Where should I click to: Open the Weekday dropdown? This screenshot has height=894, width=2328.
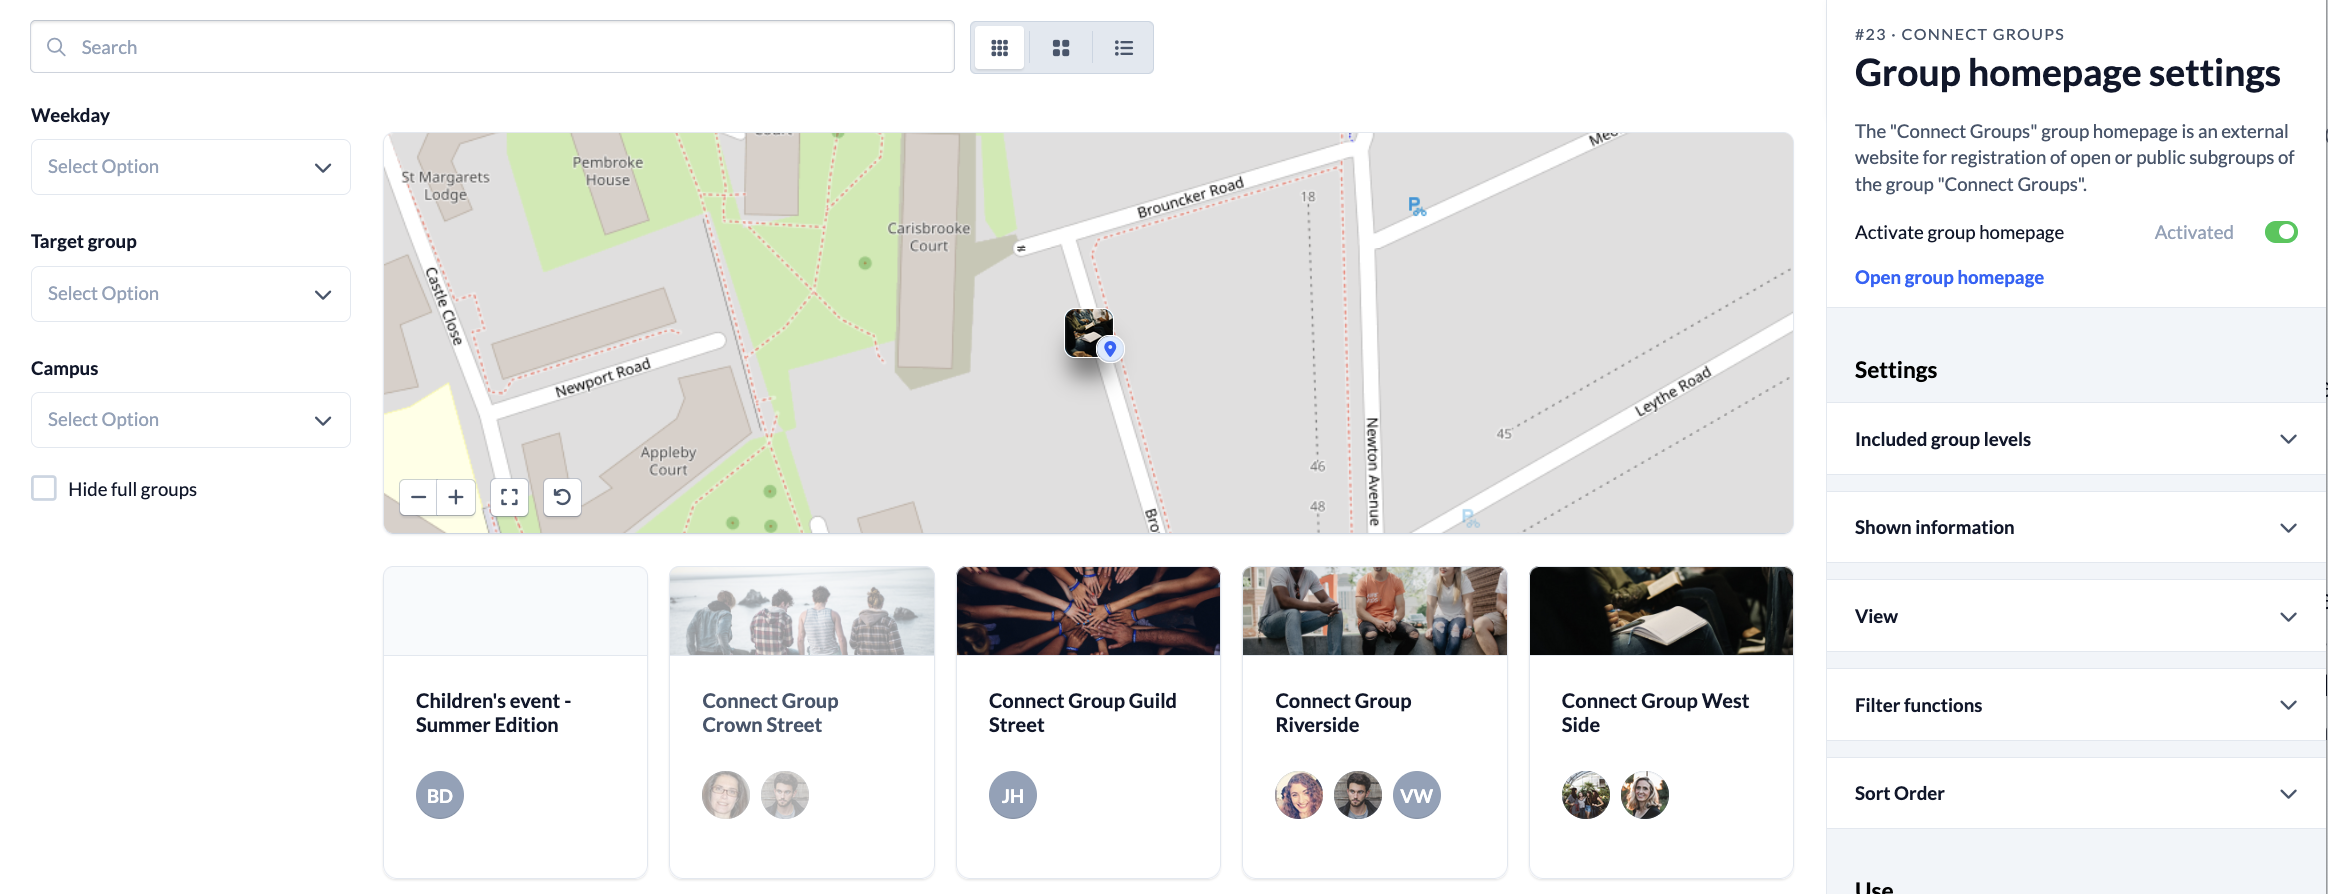[x=191, y=167]
